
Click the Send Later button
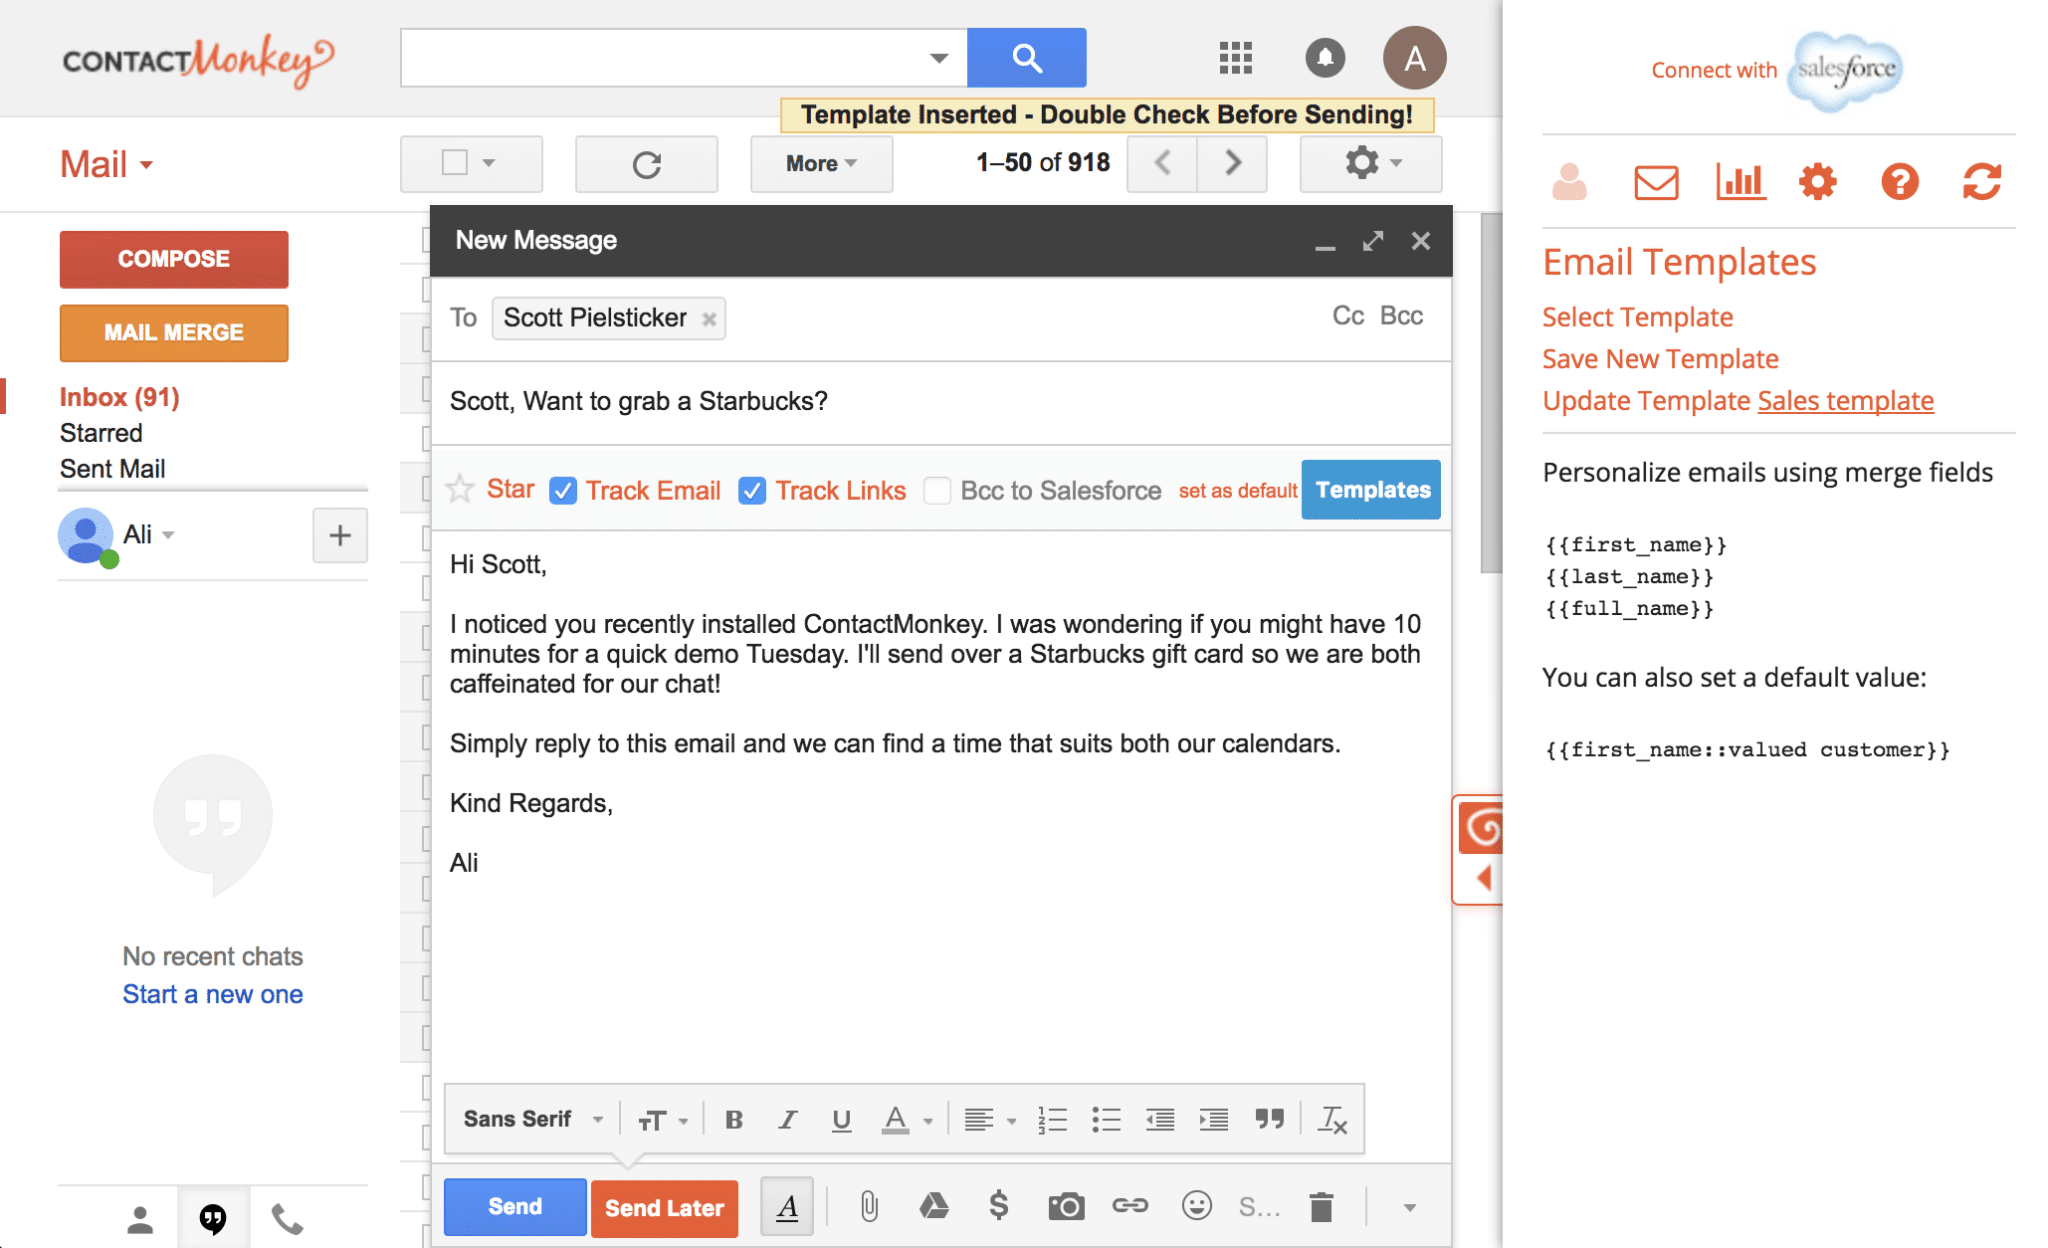point(664,1208)
